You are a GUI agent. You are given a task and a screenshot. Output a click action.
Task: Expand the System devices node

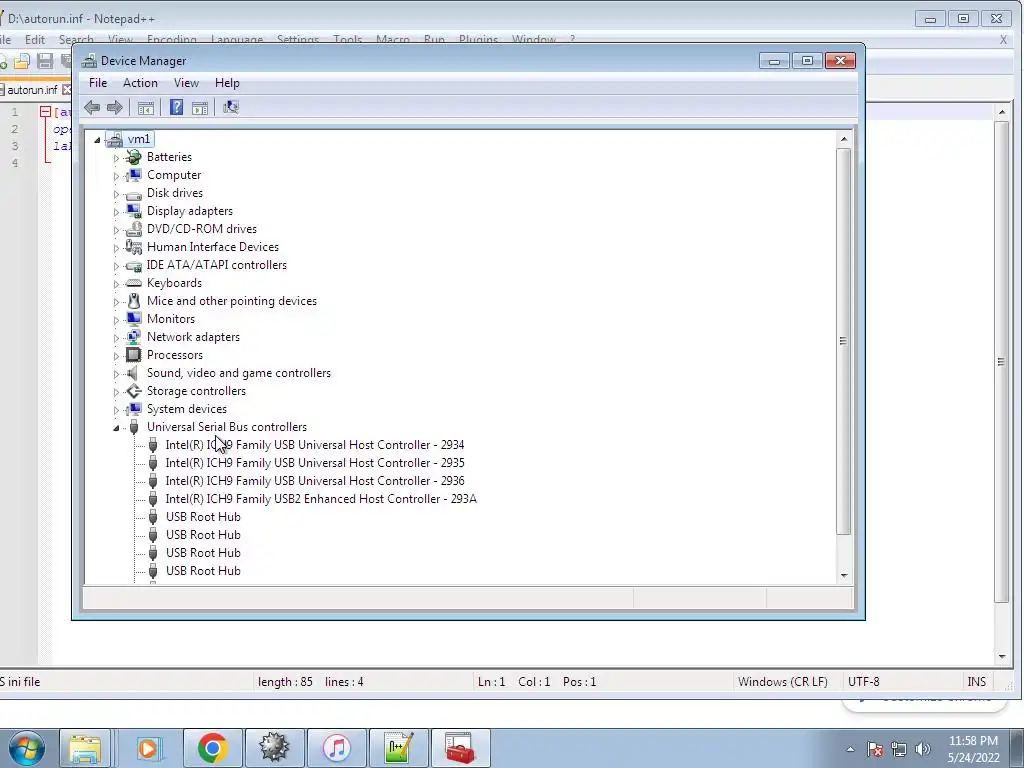(116, 409)
